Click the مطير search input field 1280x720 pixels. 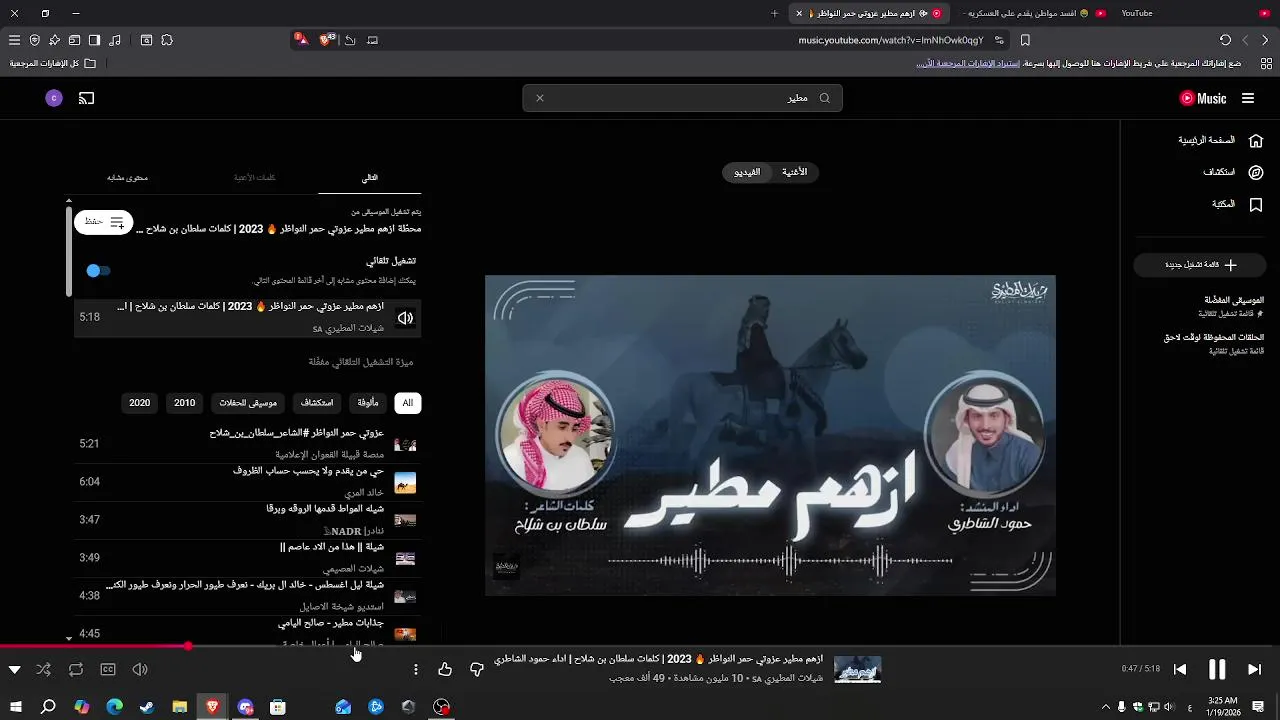(682, 98)
